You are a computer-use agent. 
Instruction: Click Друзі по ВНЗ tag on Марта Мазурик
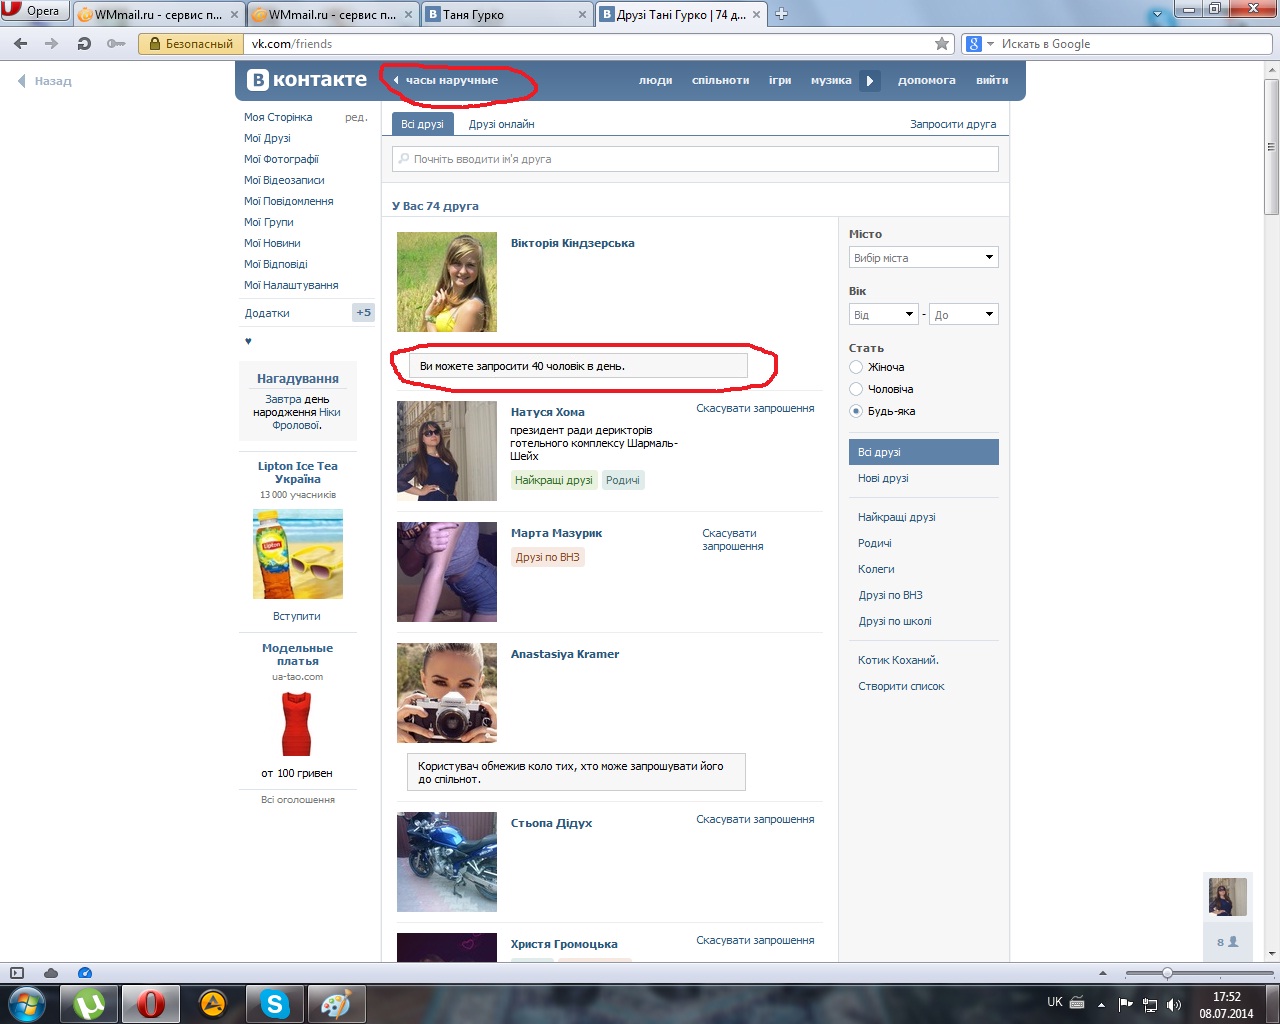coord(547,557)
